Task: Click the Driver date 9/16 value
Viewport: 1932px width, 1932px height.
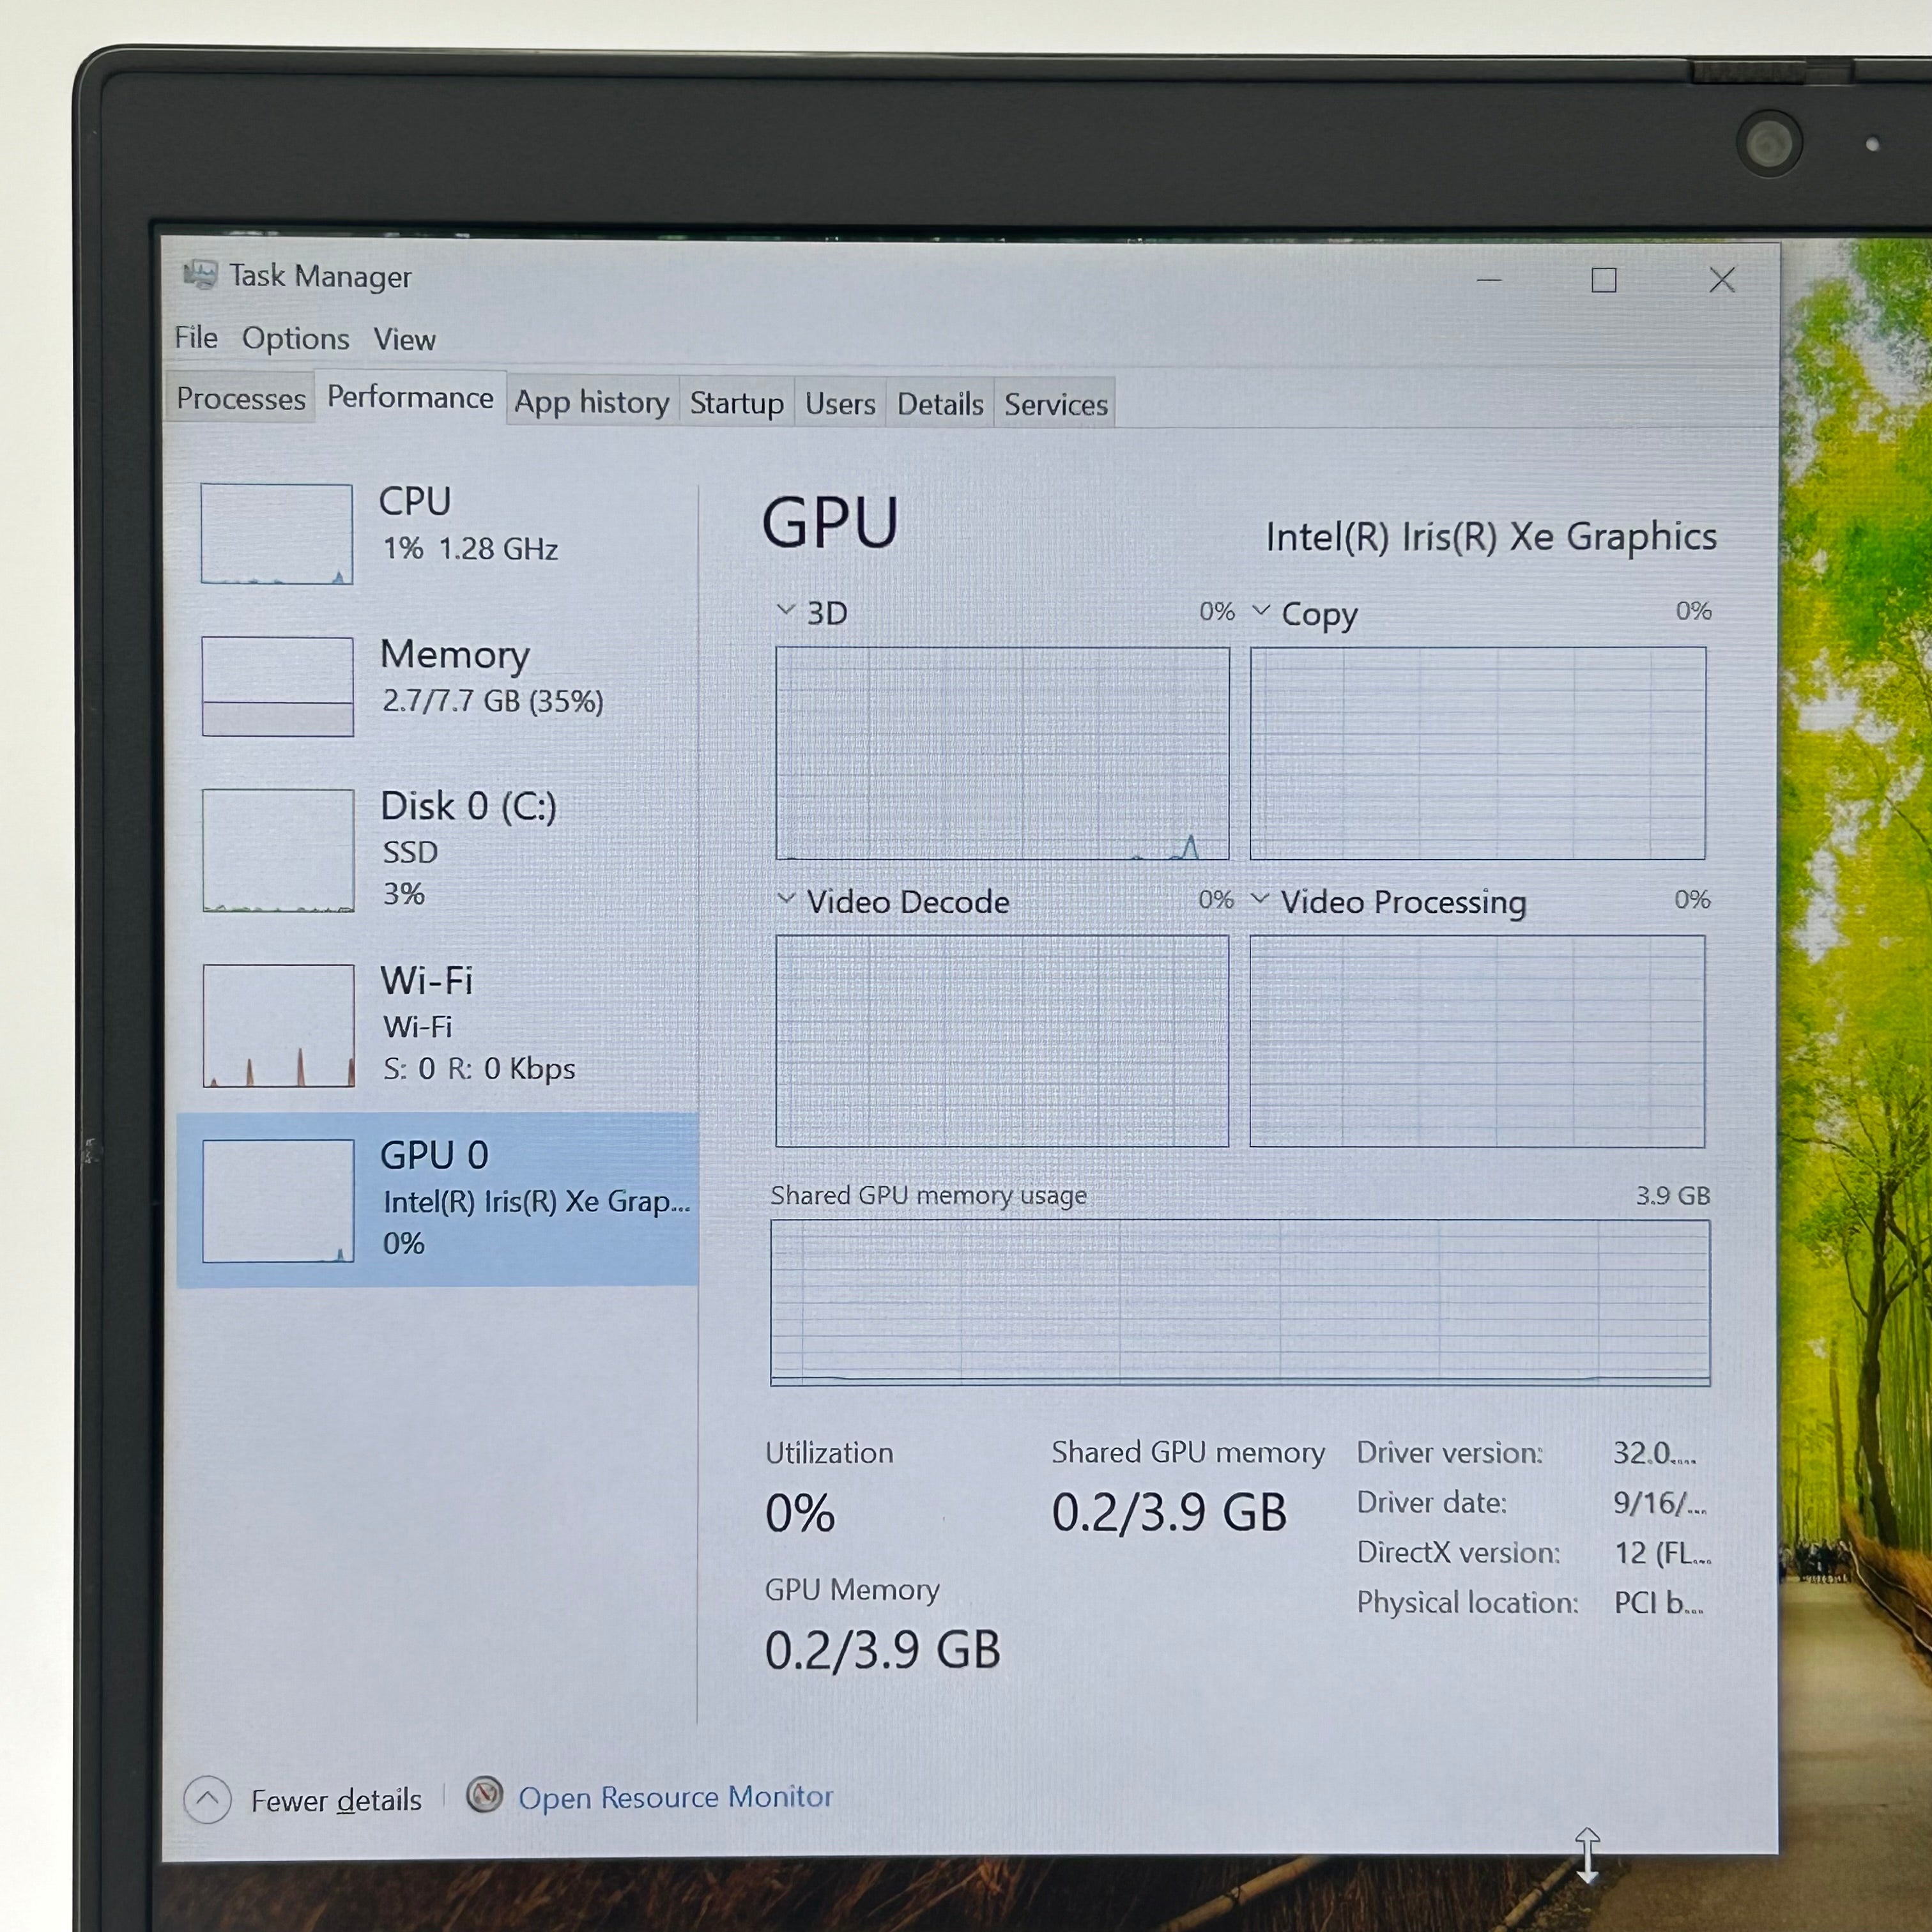Action: [x=1660, y=1503]
